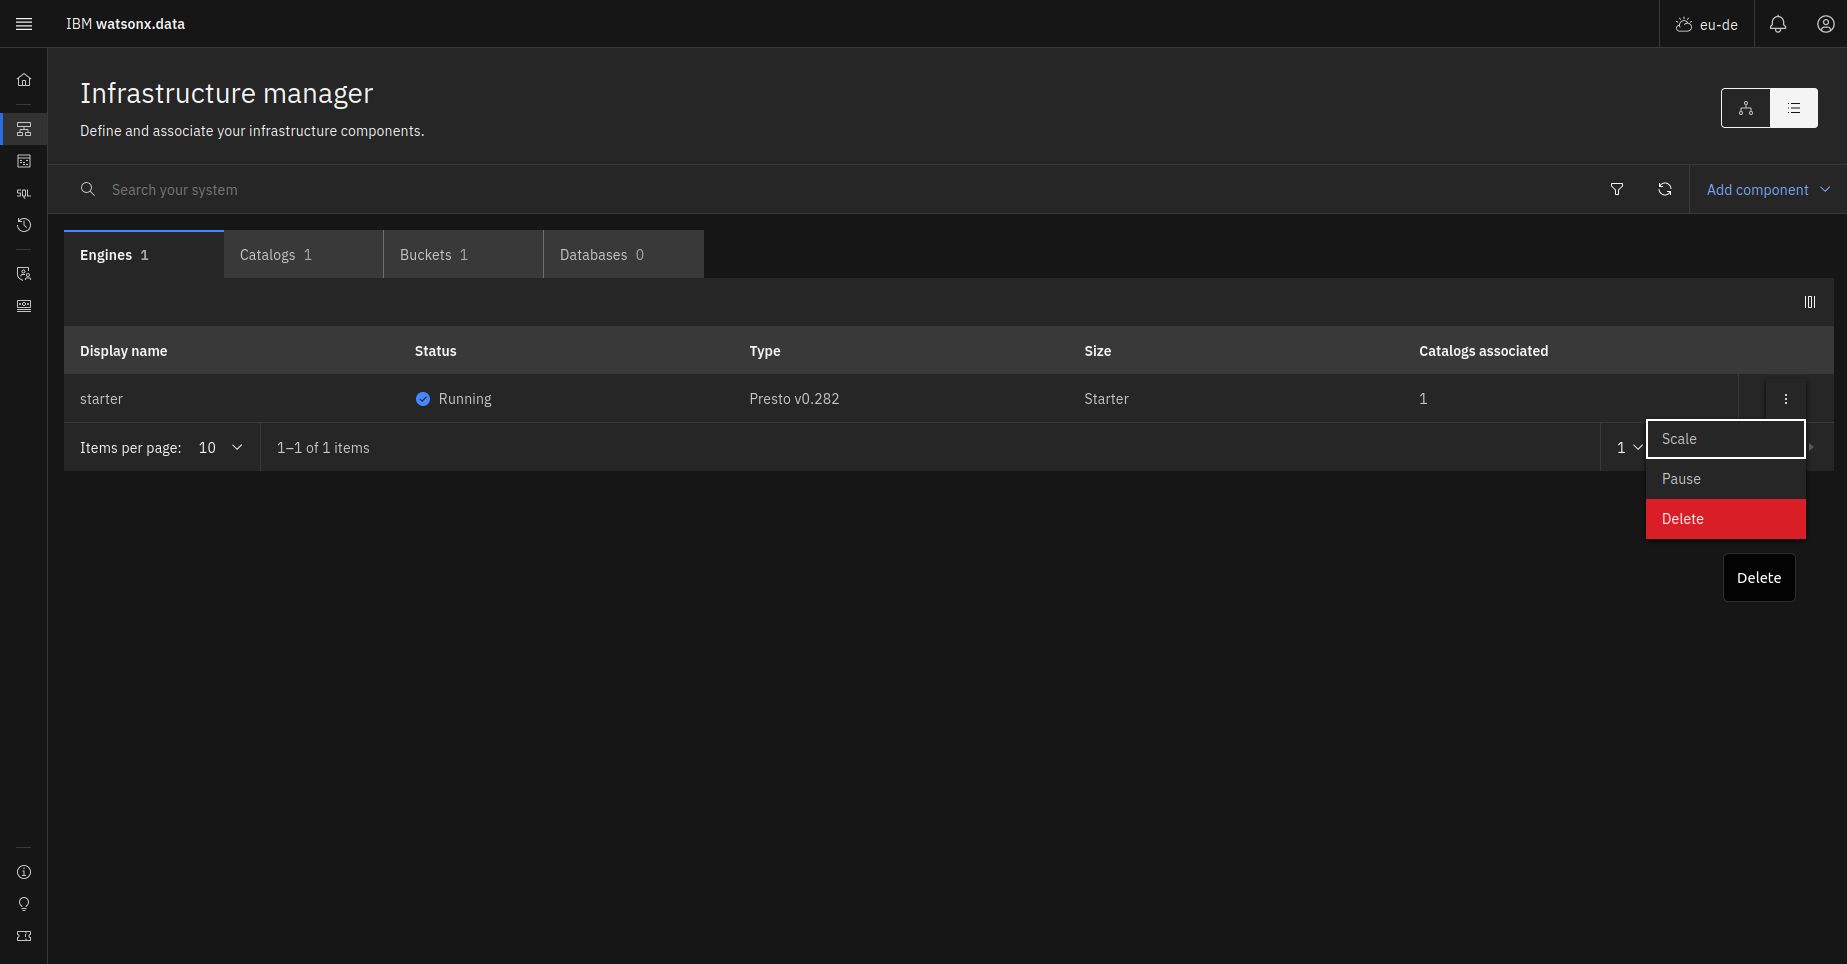Expand the Add component dropdown
Image resolution: width=1847 pixels, height=964 pixels.
click(1768, 190)
